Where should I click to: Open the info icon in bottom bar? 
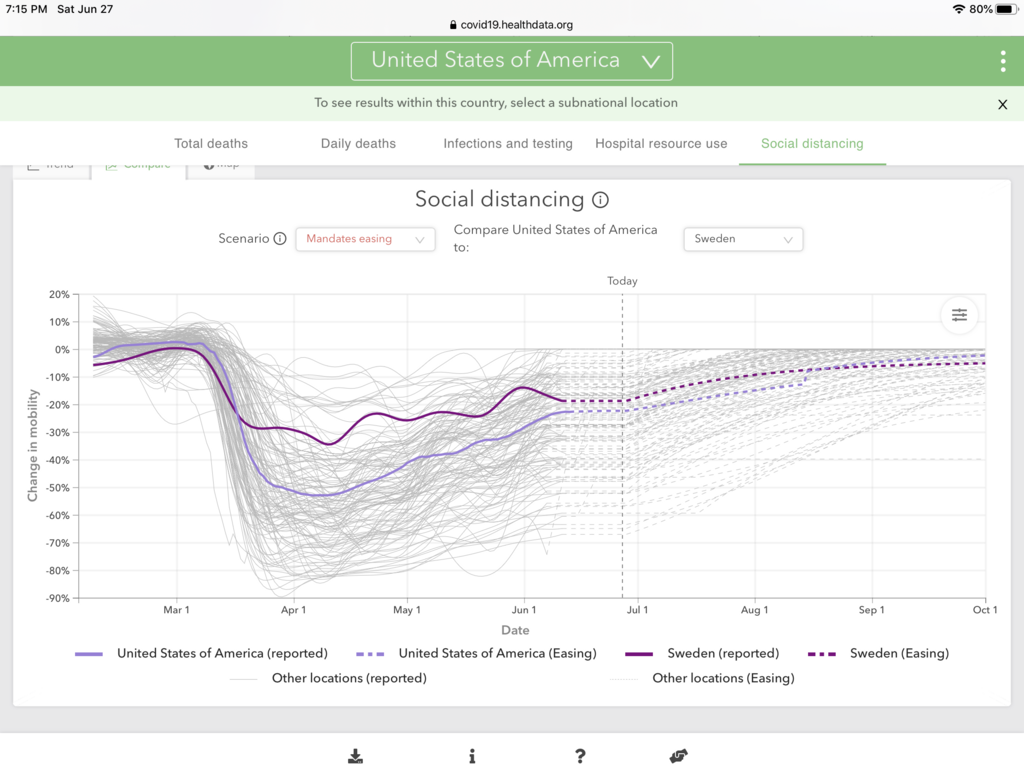pos(472,756)
